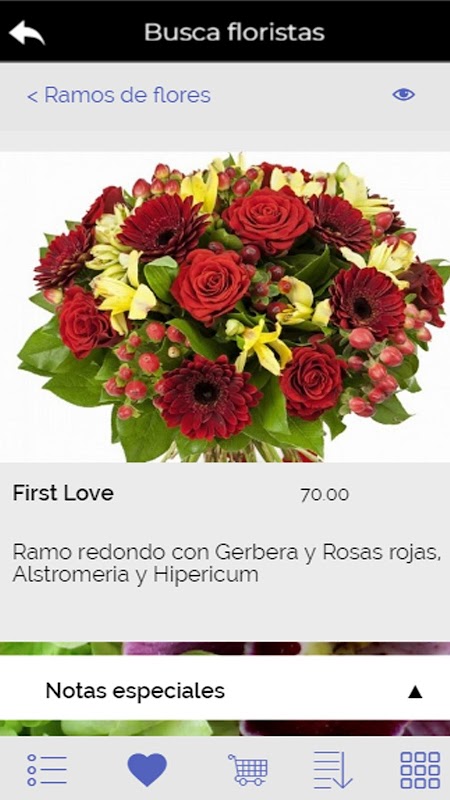Image resolution: width=450 pixels, height=800 pixels.
Task: Tap the sort order icon
Action: point(333,769)
